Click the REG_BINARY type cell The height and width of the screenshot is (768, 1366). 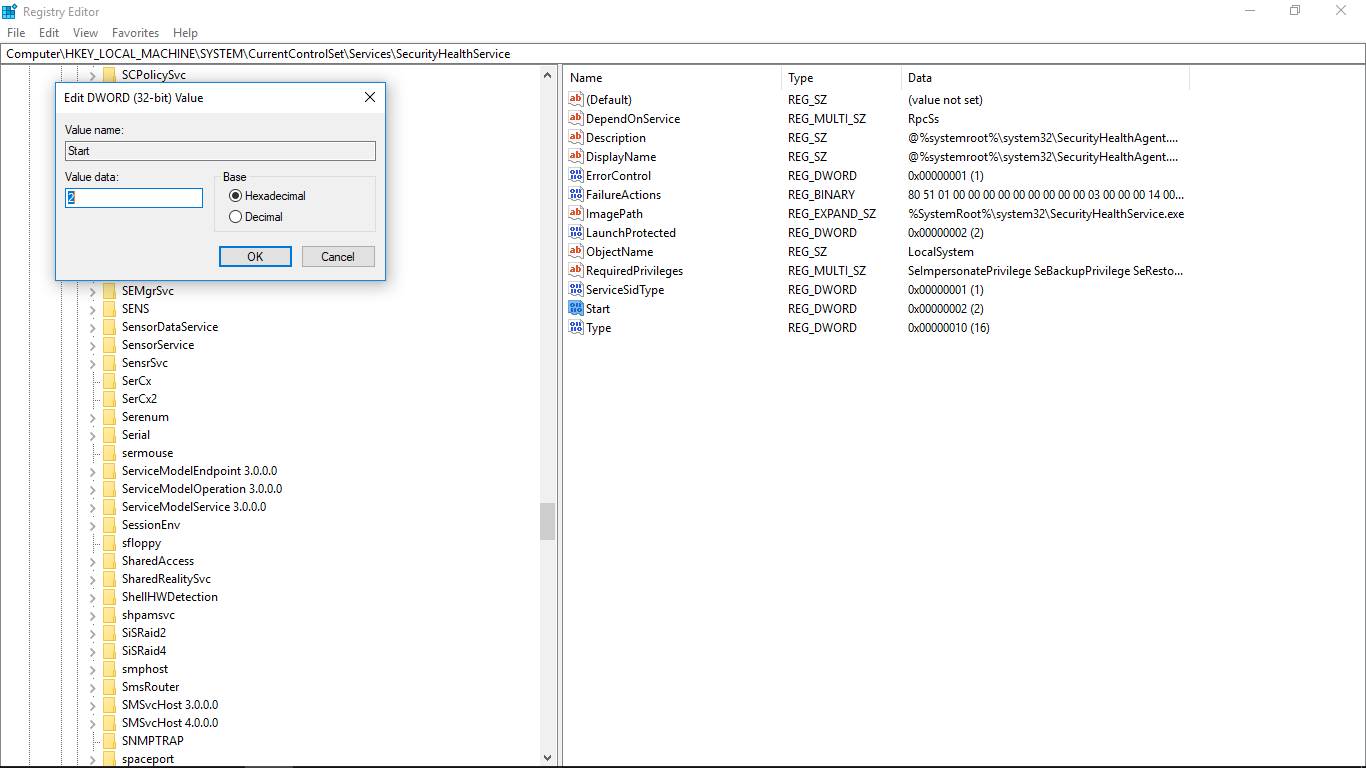823,195
